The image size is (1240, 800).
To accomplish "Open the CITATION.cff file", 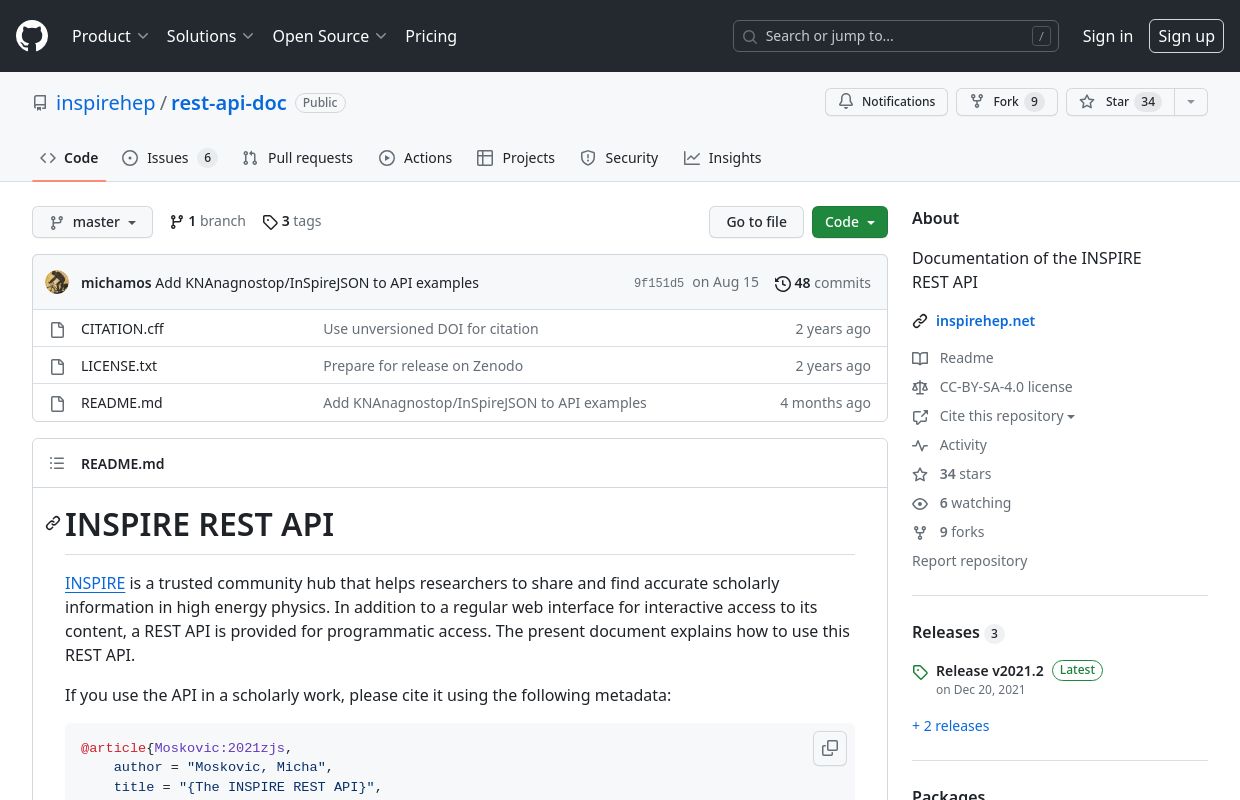I will point(122,329).
